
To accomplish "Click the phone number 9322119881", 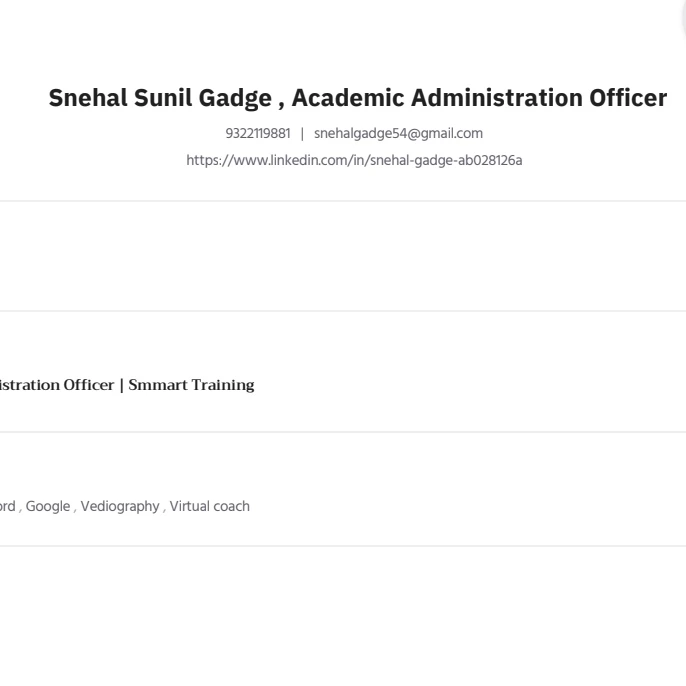I will (x=258, y=133).
